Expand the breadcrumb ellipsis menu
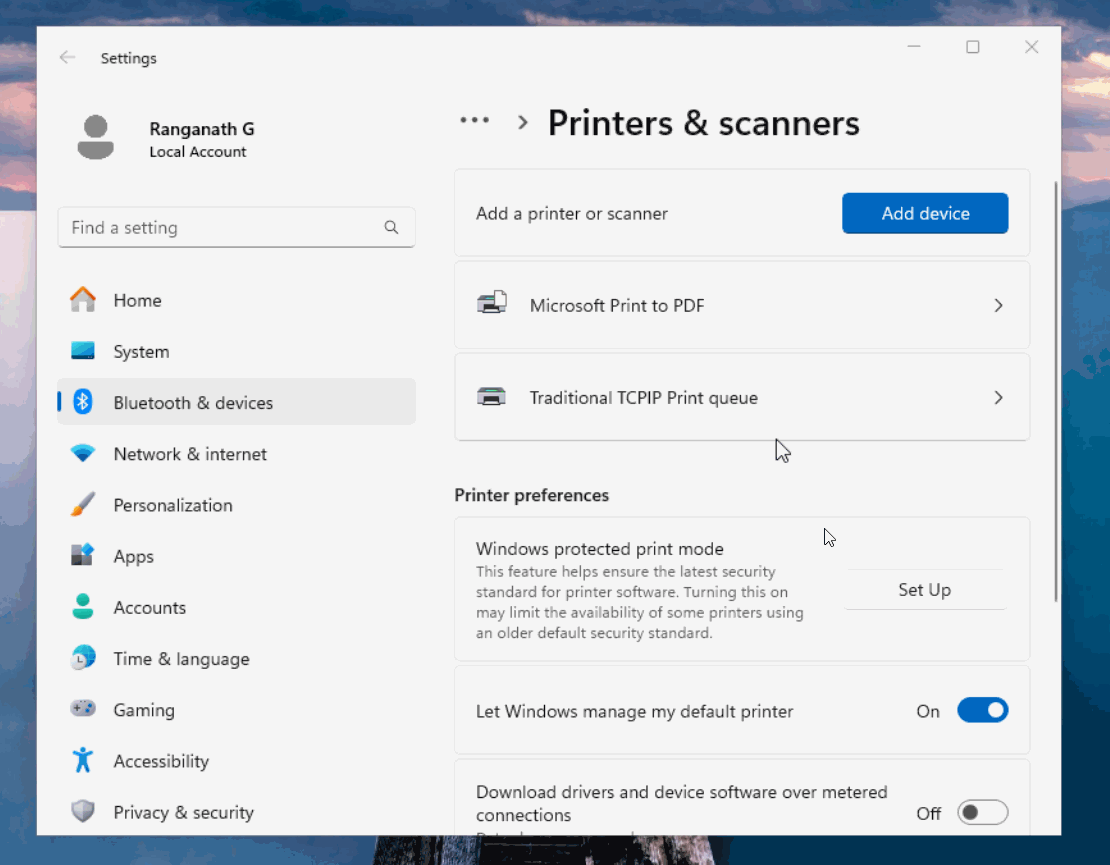This screenshot has height=865, width=1110. [474, 121]
